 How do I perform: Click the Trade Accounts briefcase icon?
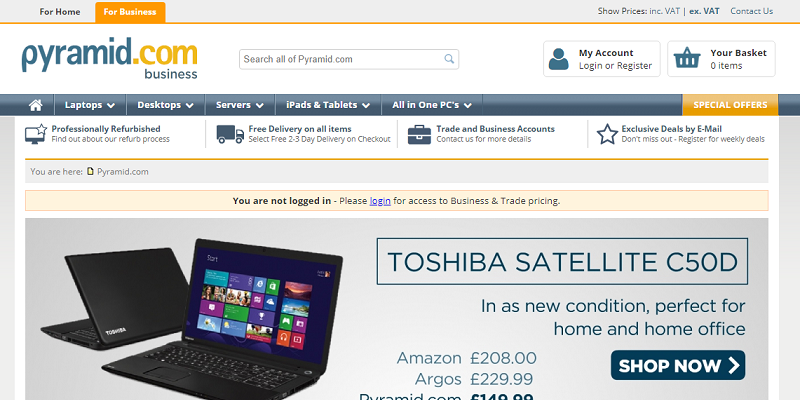pos(419,135)
